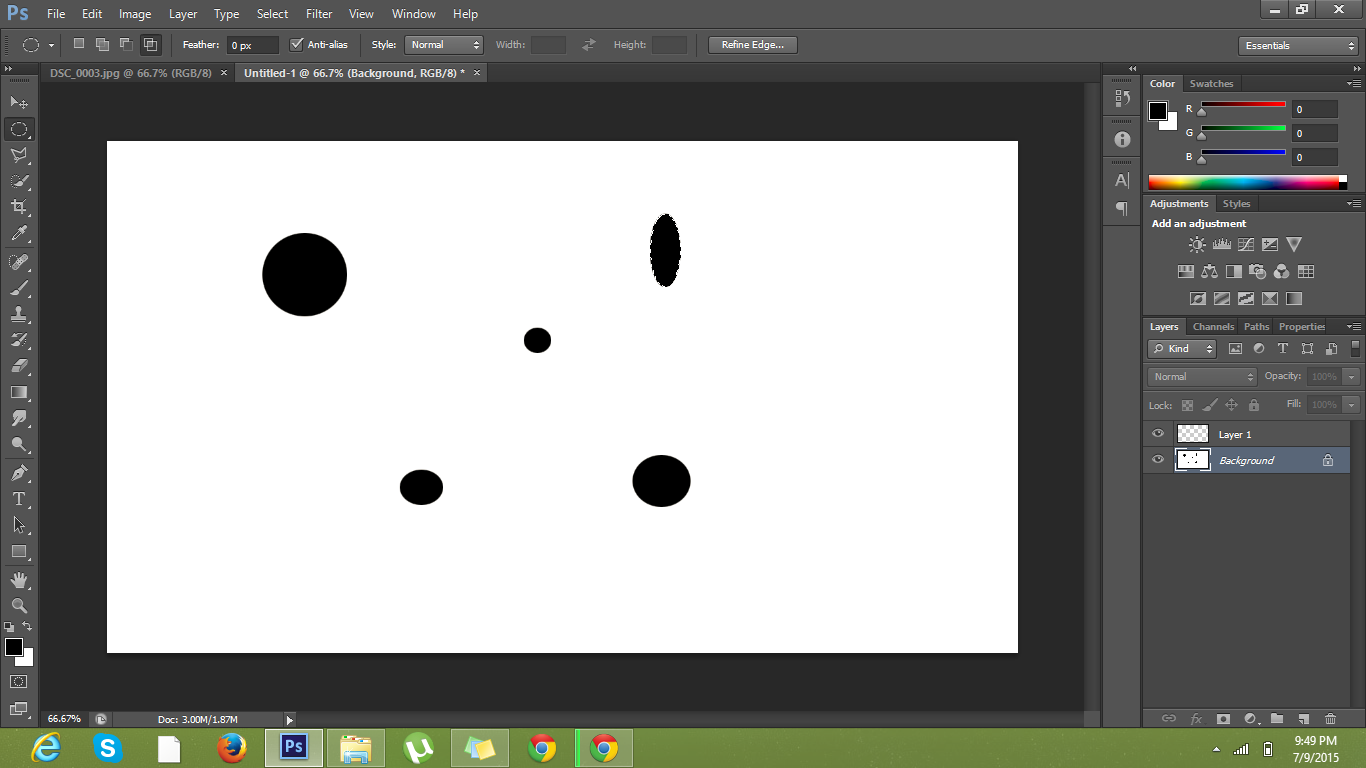The width and height of the screenshot is (1366, 768).
Task: Hide the Background layer eye icon
Action: 1158,460
